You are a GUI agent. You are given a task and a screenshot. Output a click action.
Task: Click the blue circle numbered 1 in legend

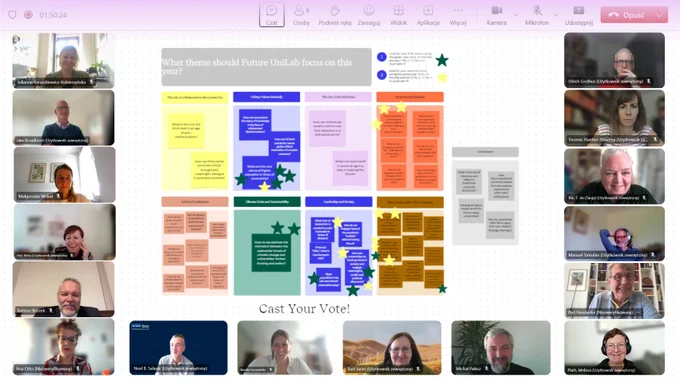tap(382, 57)
